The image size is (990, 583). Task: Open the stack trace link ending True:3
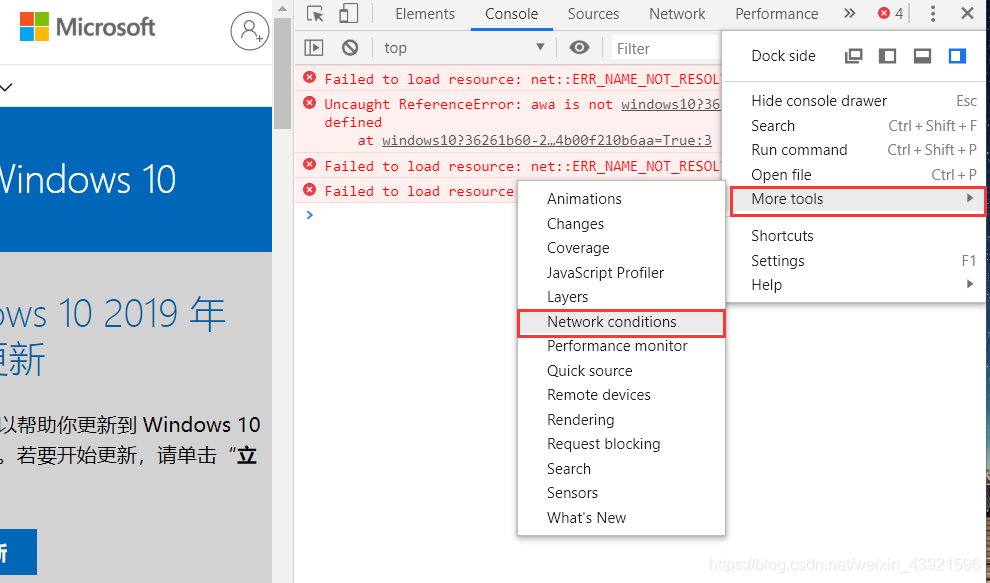(547, 140)
